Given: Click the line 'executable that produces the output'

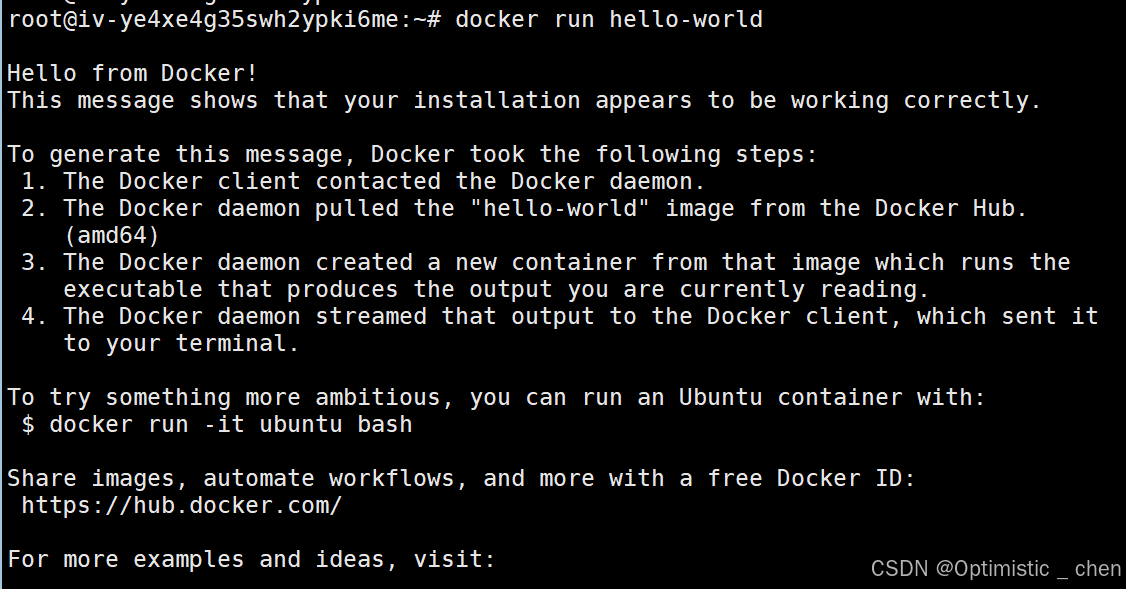Looking at the screenshot, I should tap(496, 289).
